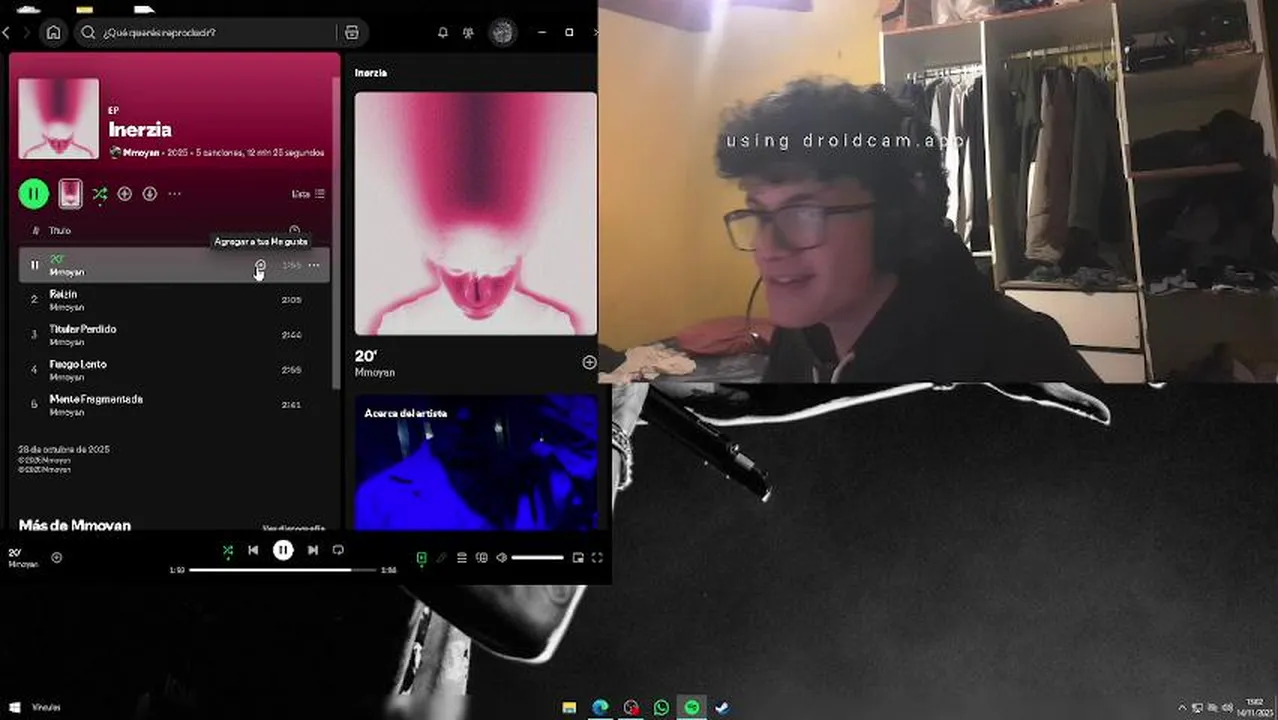The image size is (1278, 720).
Task: Select the track 'Titular Perdido'
Action: (174, 335)
